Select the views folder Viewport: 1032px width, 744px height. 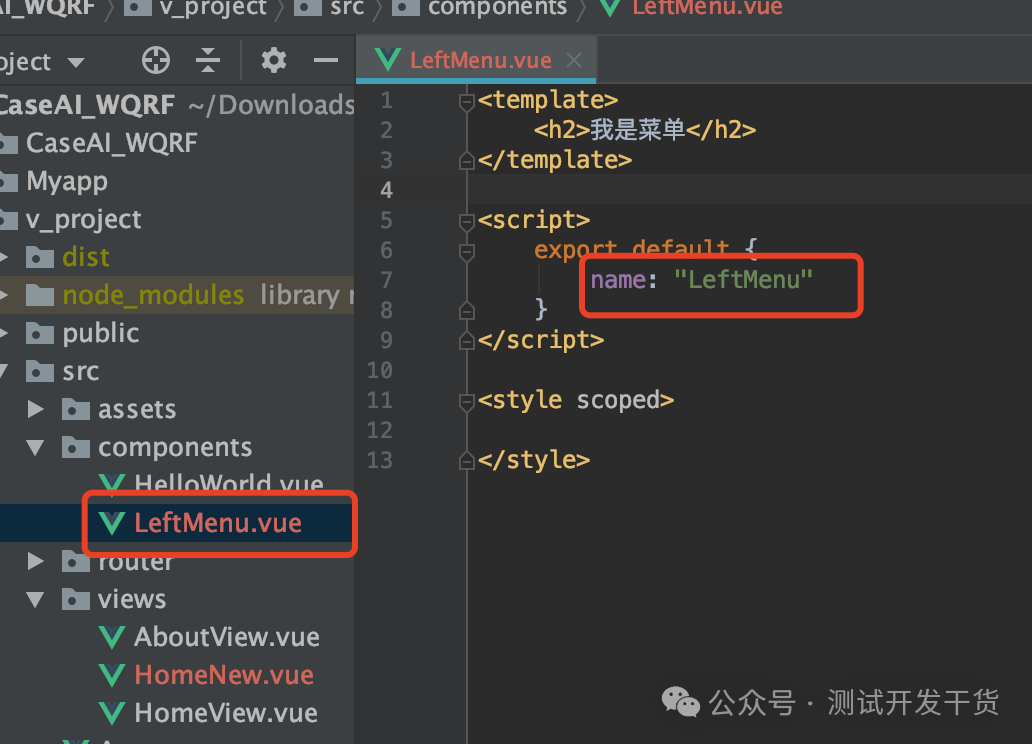[132, 600]
